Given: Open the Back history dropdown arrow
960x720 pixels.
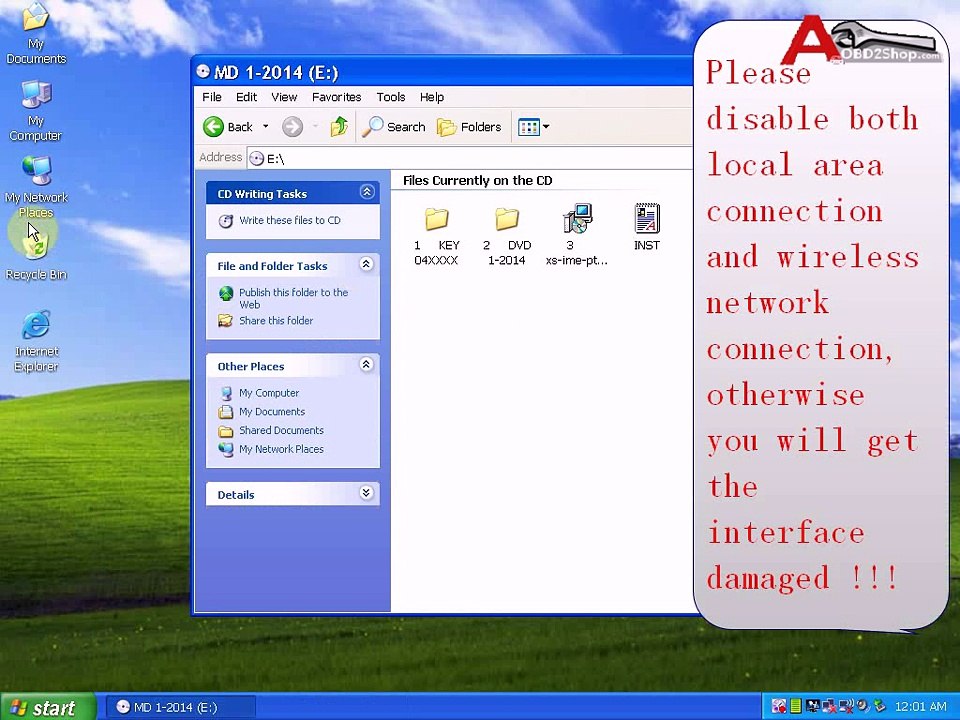Looking at the screenshot, I should click(x=265, y=127).
